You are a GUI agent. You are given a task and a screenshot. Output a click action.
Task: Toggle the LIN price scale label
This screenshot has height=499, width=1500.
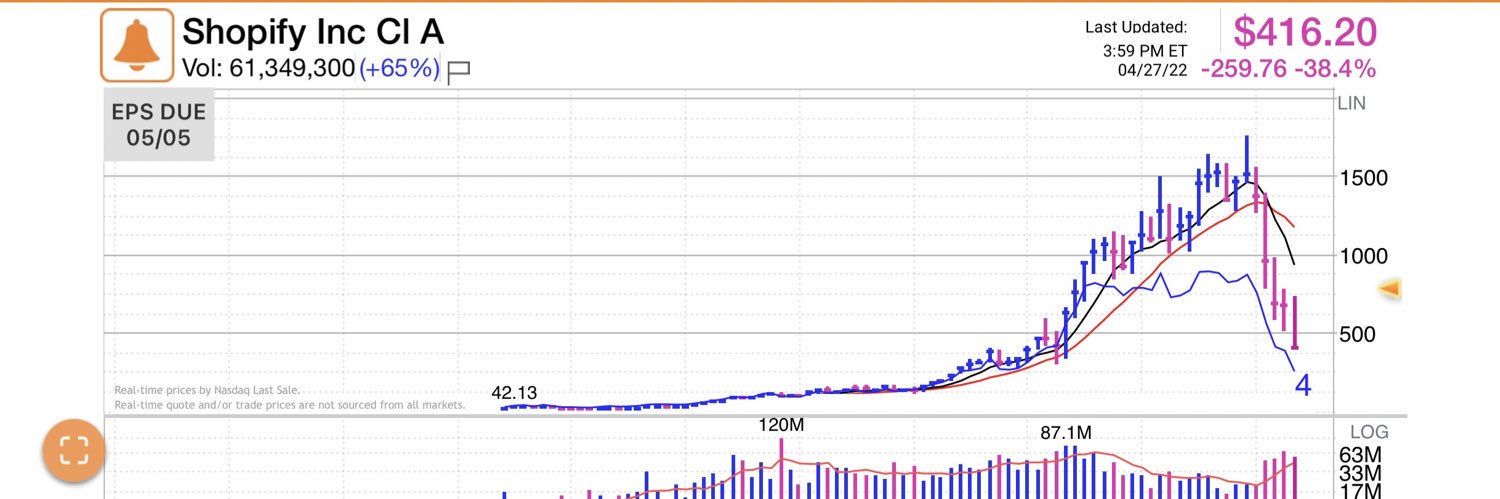1351,103
